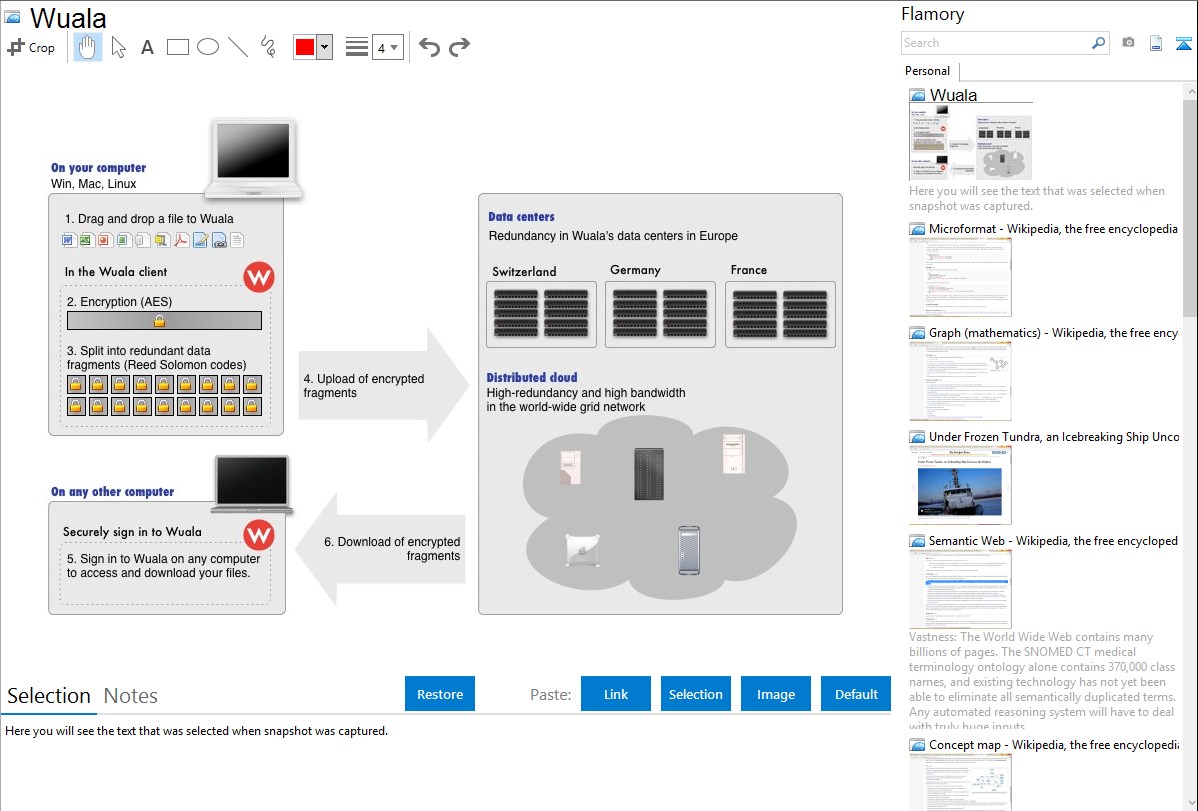Click the icon beside Semantic Web title

click(x=917, y=541)
